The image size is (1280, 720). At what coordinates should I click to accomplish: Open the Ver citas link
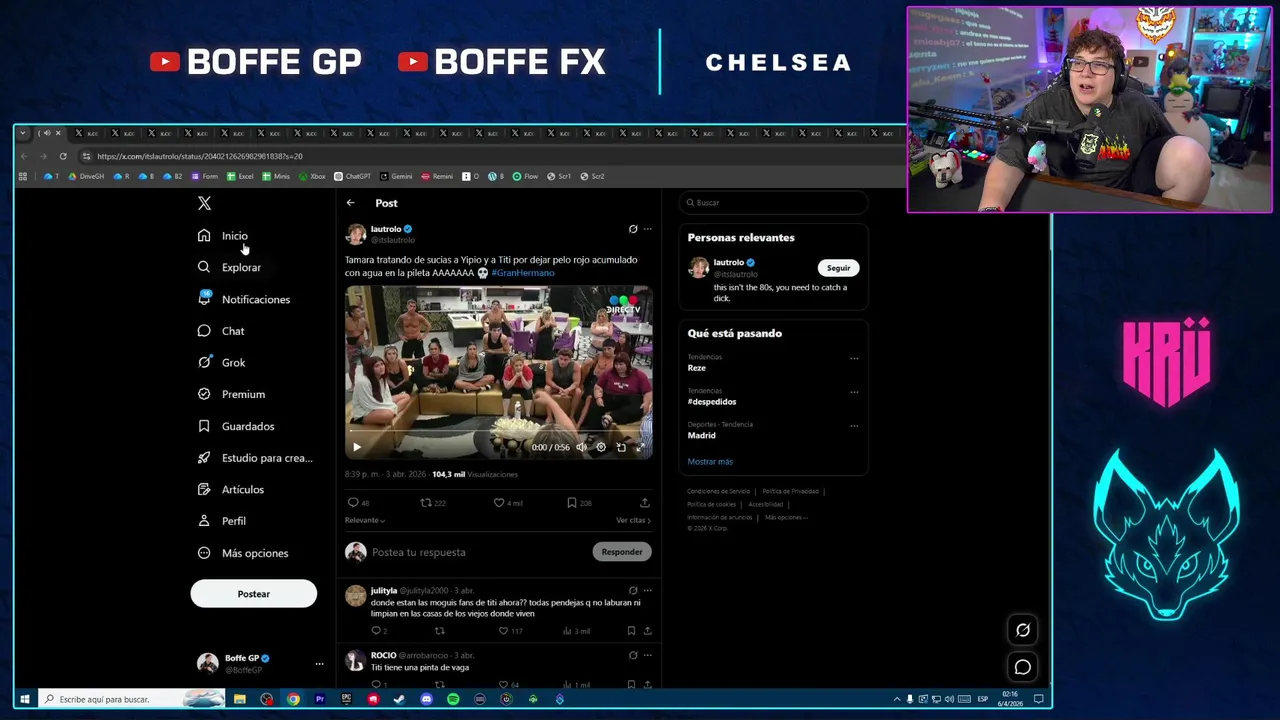click(633, 520)
